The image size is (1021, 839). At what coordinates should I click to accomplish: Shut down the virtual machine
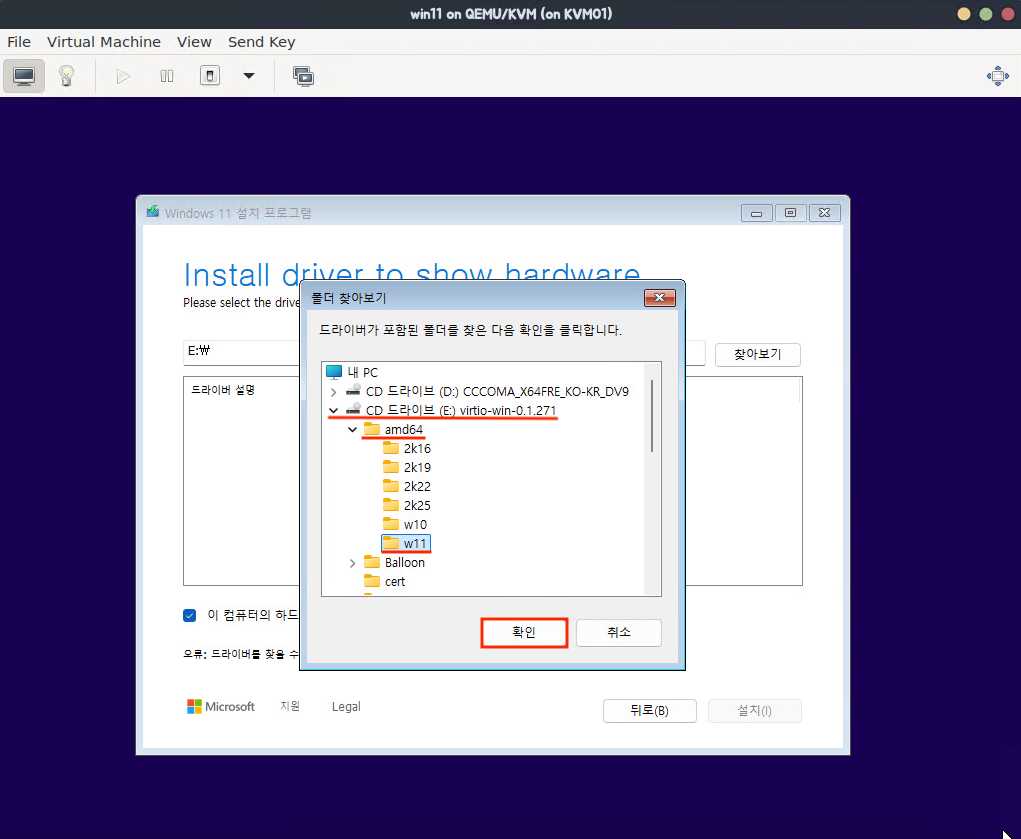coord(210,76)
